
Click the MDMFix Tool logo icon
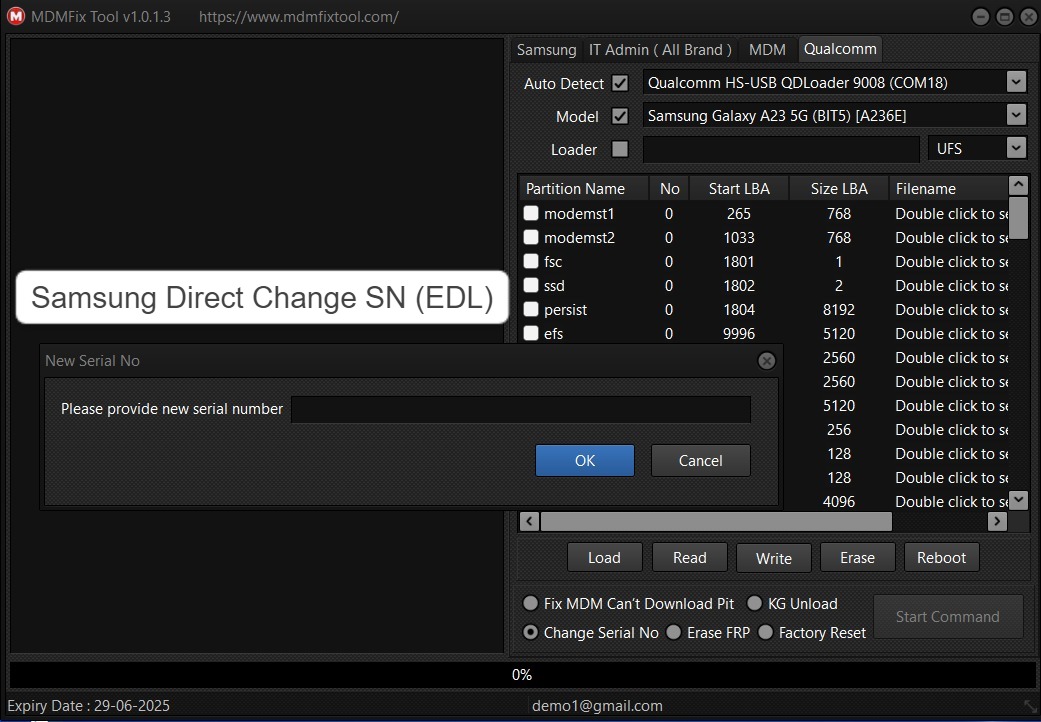pyautogui.click(x=16, y=16)
